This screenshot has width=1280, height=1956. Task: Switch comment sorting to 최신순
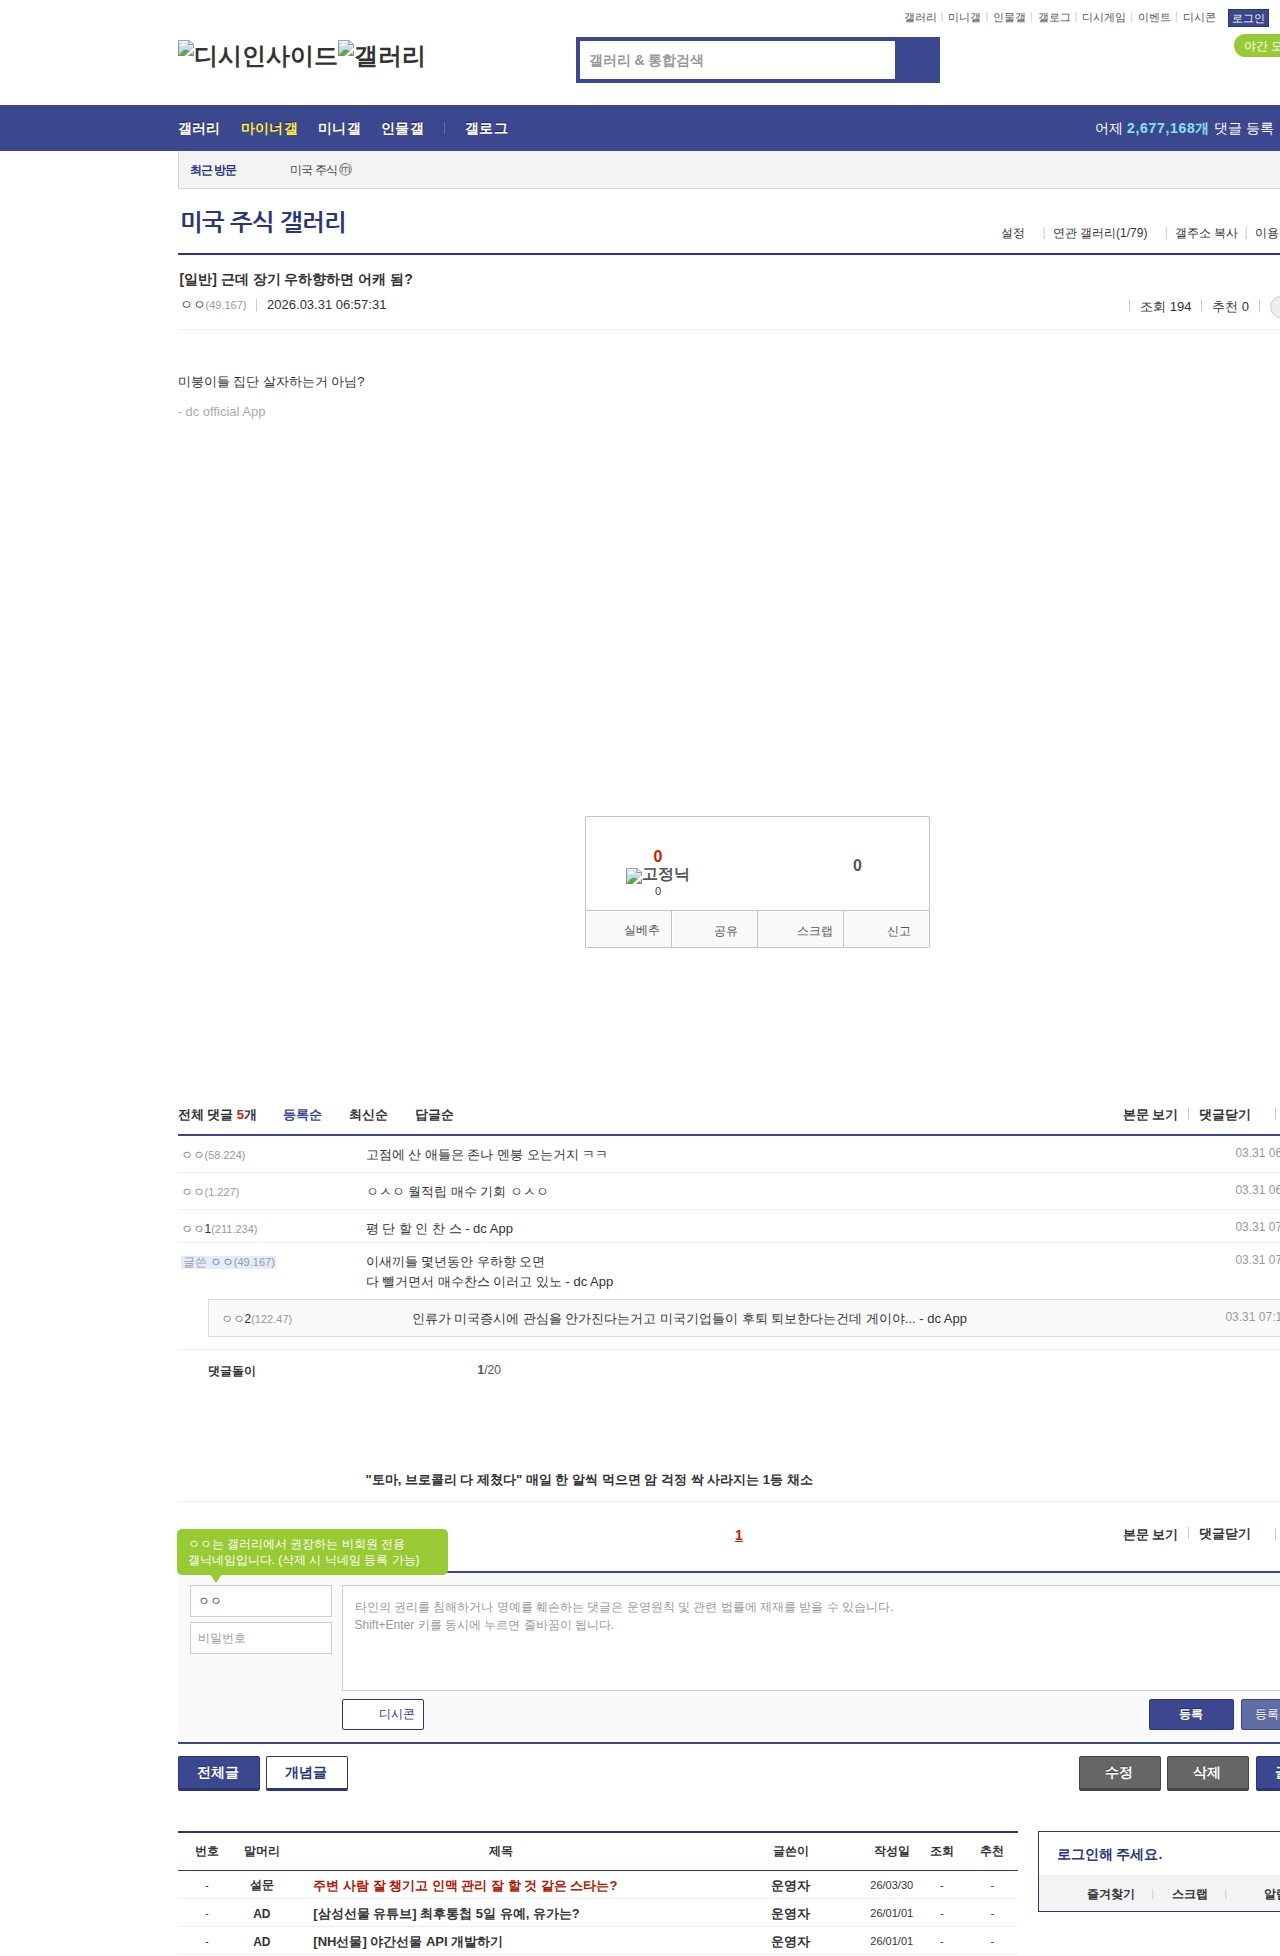[368, 1115]
